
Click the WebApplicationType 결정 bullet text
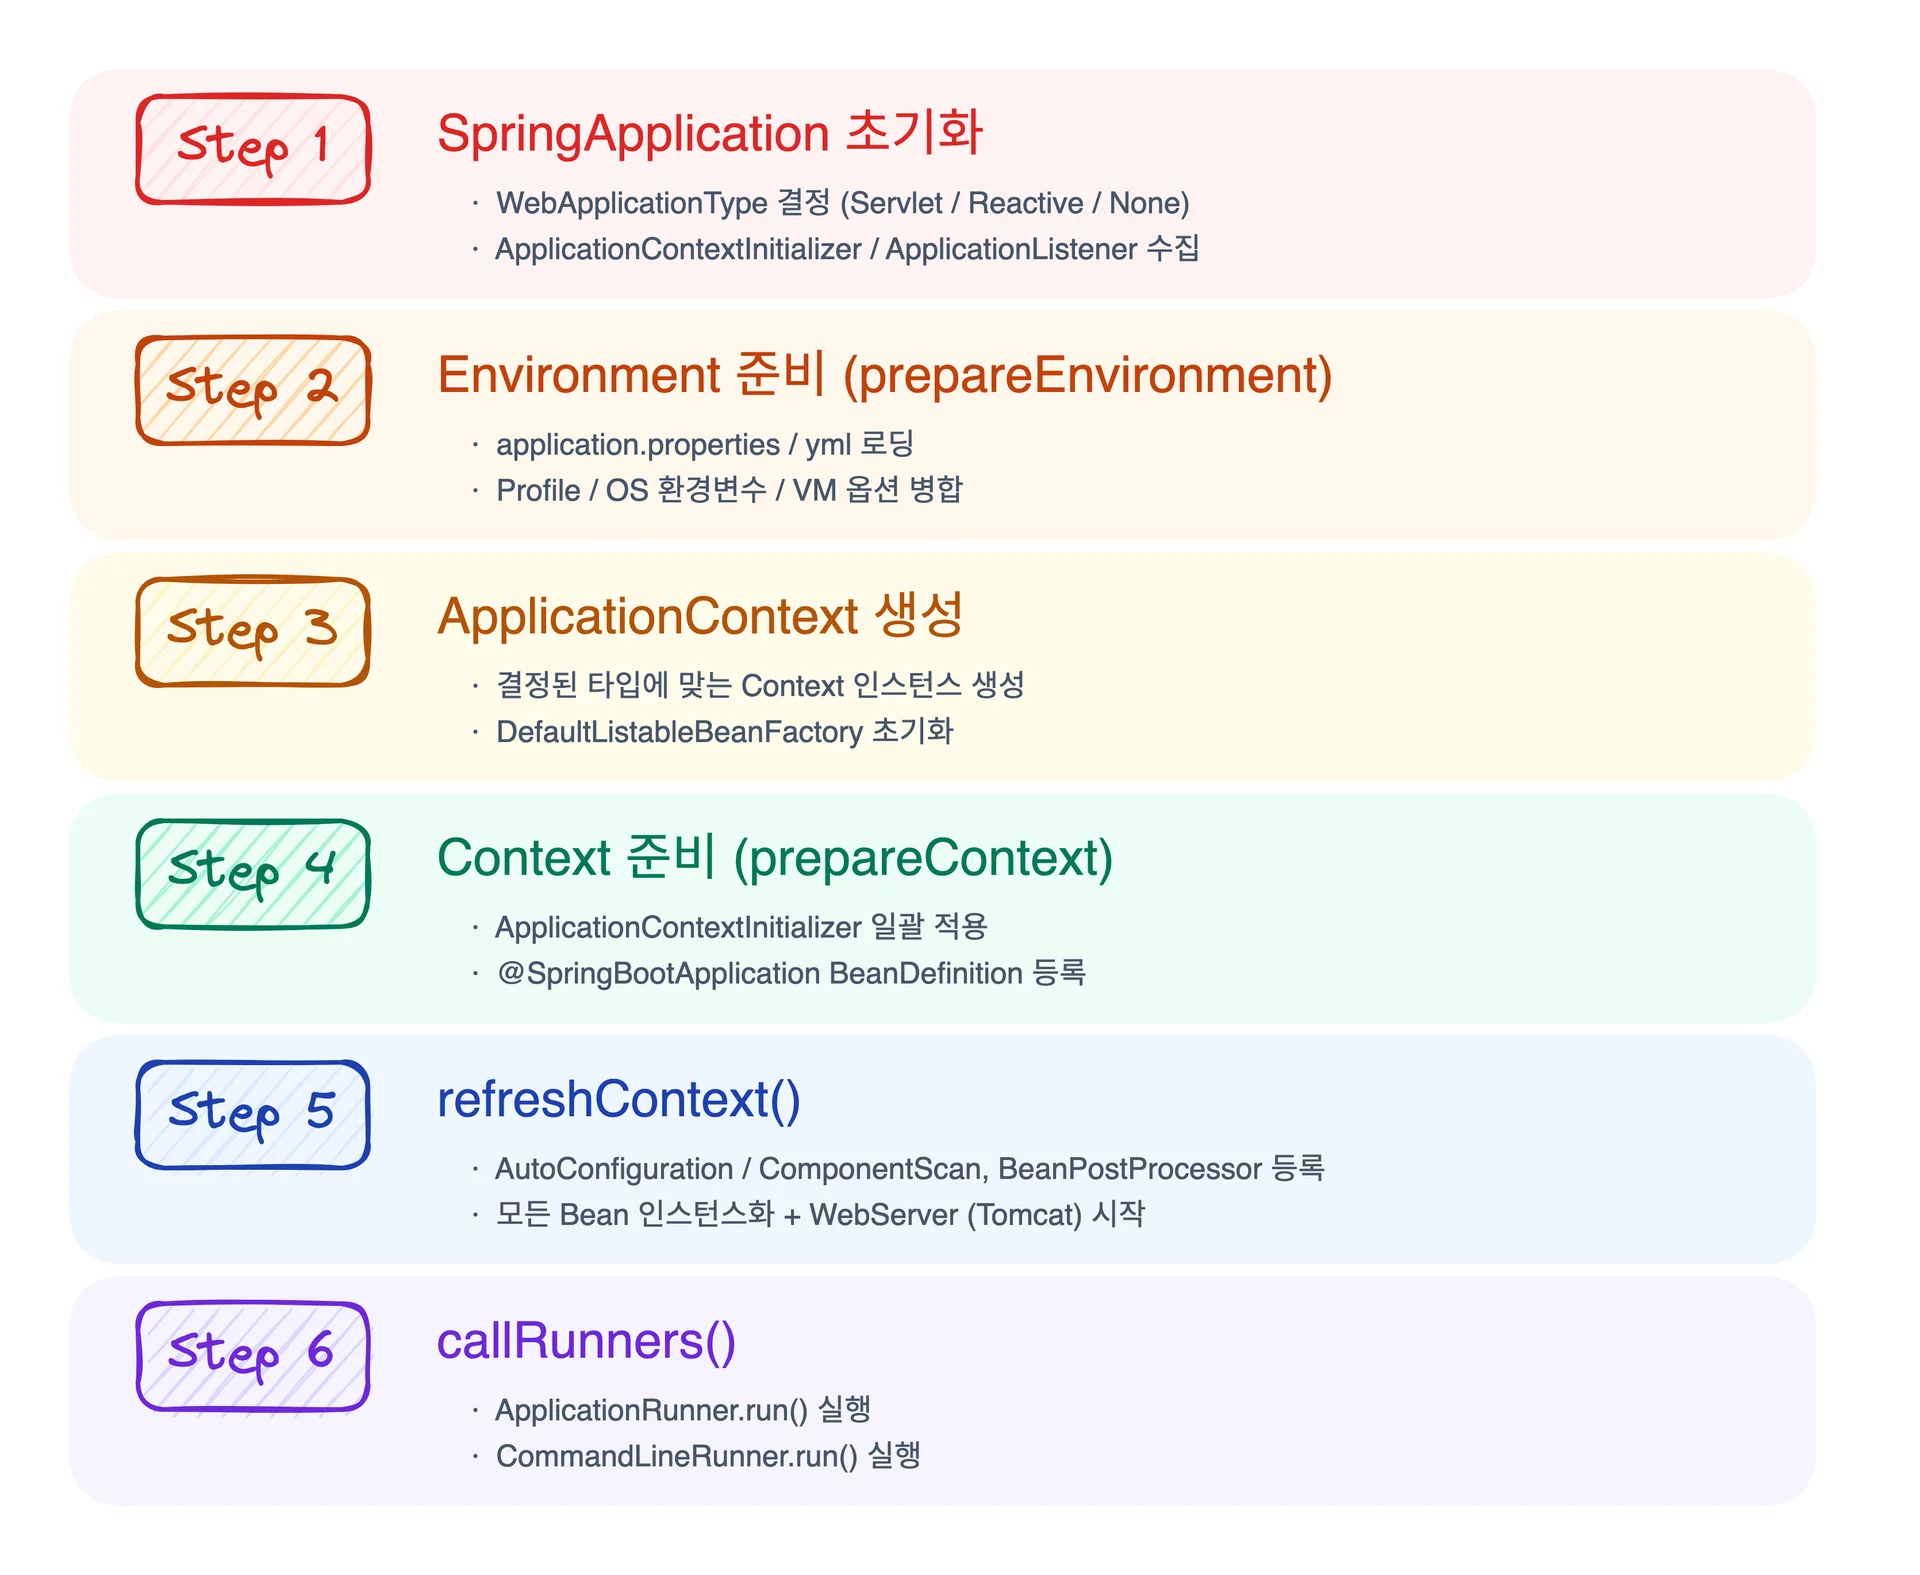coord(842,203)
